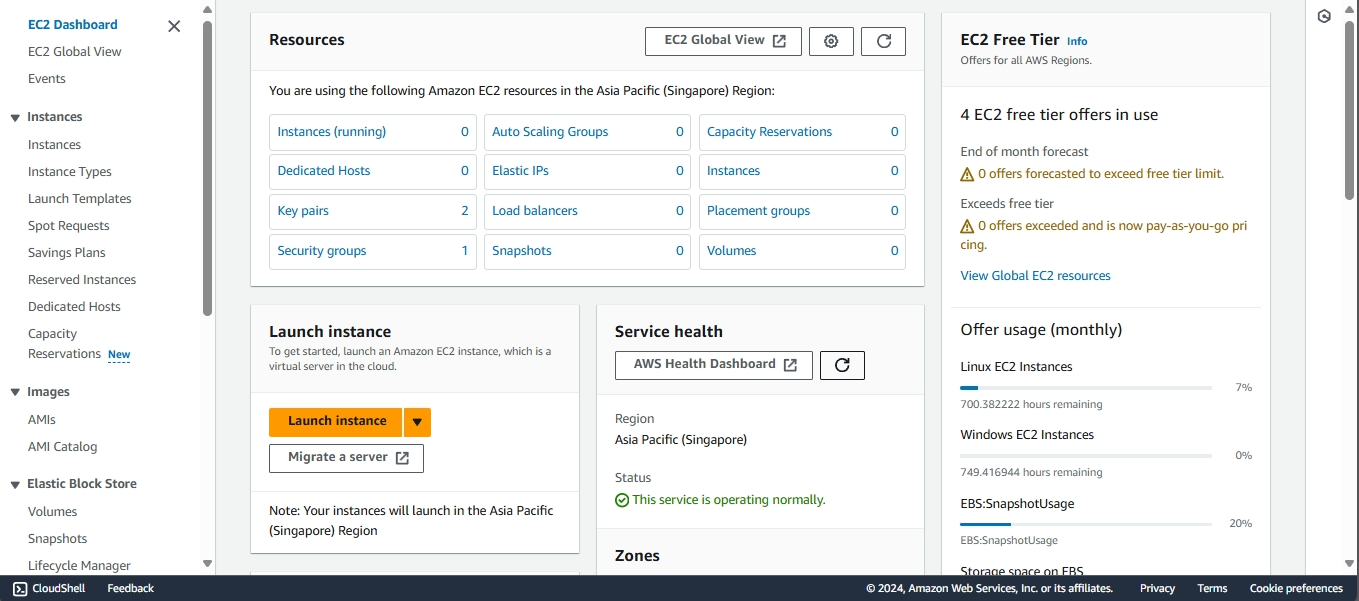The width and height of the screenshot is (1359, 601).
Task: Open the Key pairs resource link
Action: (303, 211)
